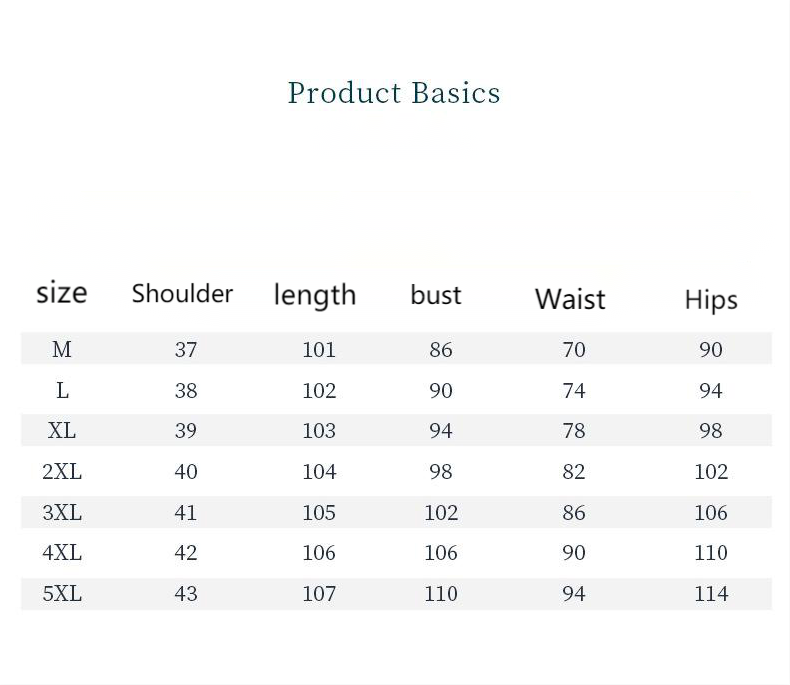Image resolution: width=790 pixels, height=685 pixels.
Task: Select the 5XL hips value 114
Action: pos(711,594)
